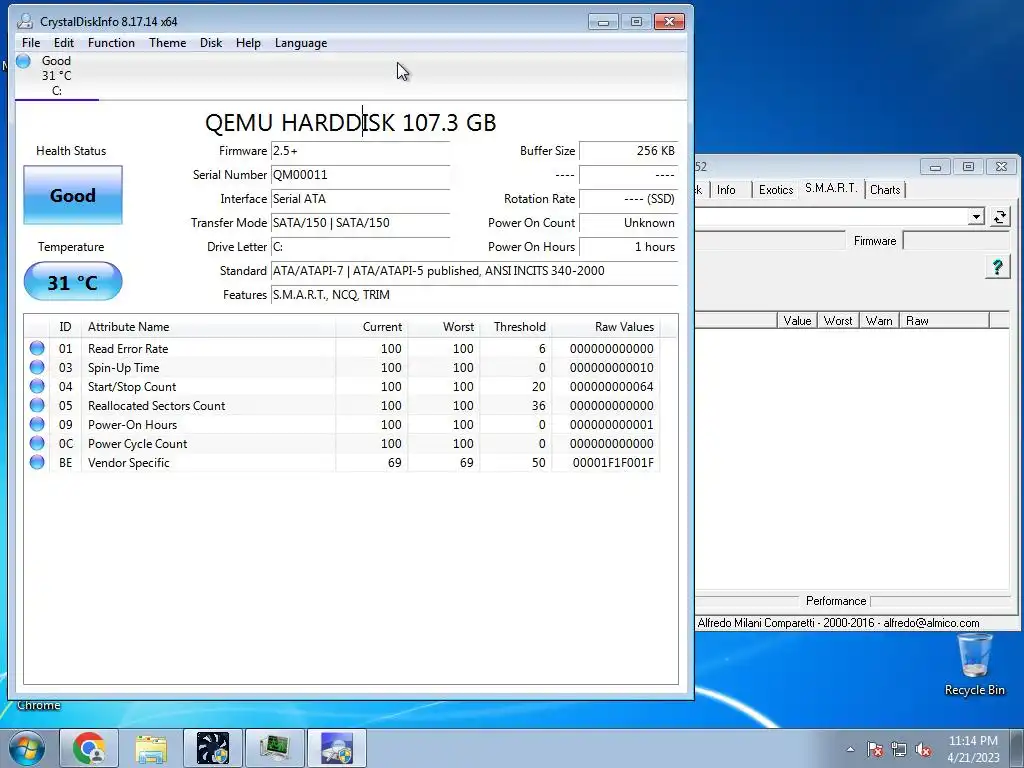Click the Raw Values column header

coord(604,327)
